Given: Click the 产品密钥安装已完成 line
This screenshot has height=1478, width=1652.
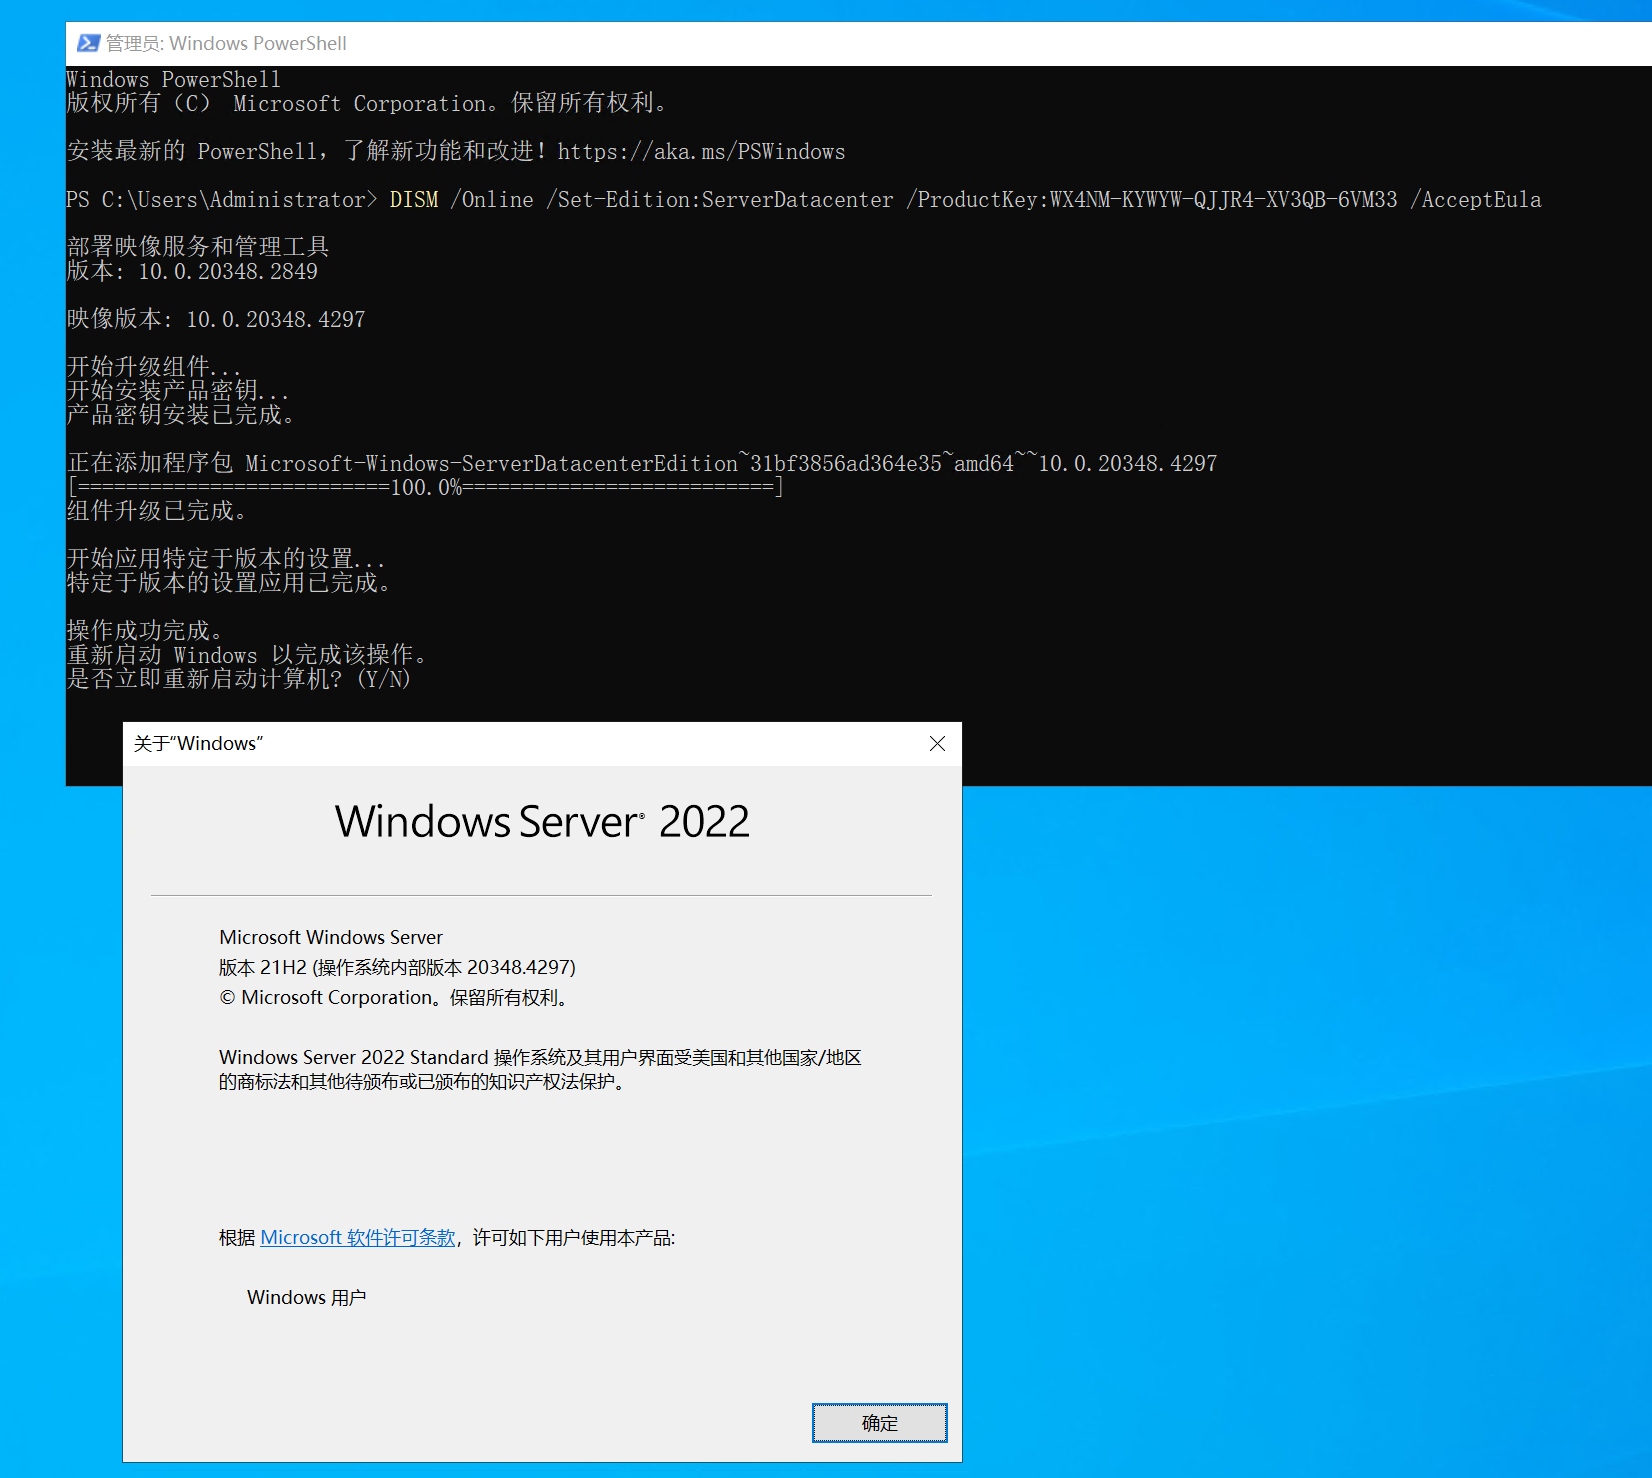Looking at the screenshot, I should pos(181,415).
